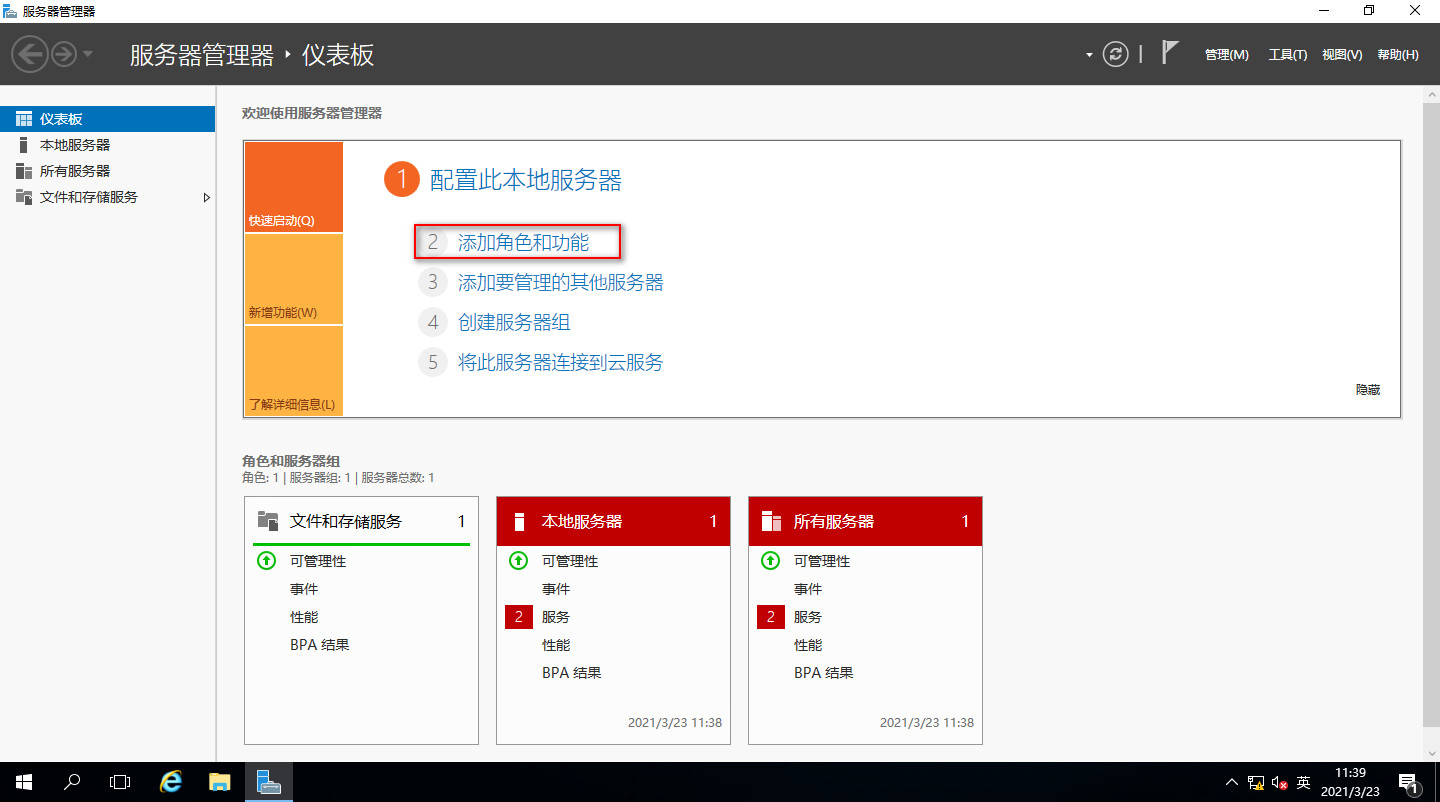Open File Explorer from the taskbar
Image resolution: width=1440 pixels, height=802 pixels.
219,782
